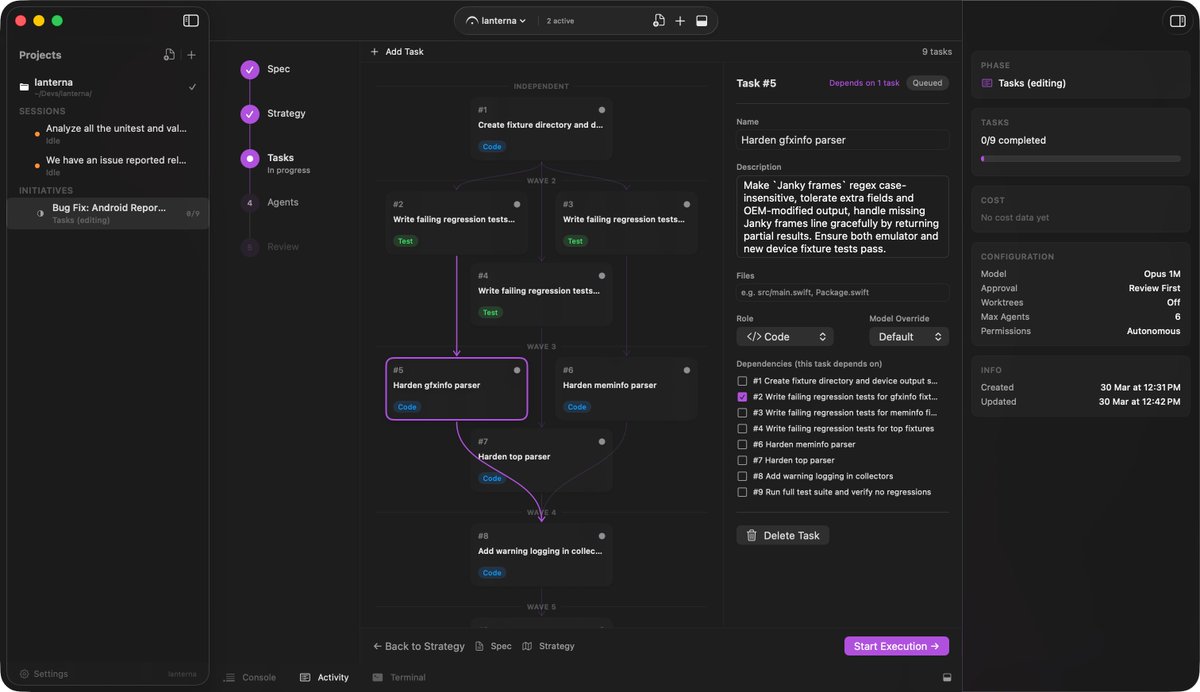Switch to the Activity tab
The width and height of the screenshot is (1200, 692).
324,677
